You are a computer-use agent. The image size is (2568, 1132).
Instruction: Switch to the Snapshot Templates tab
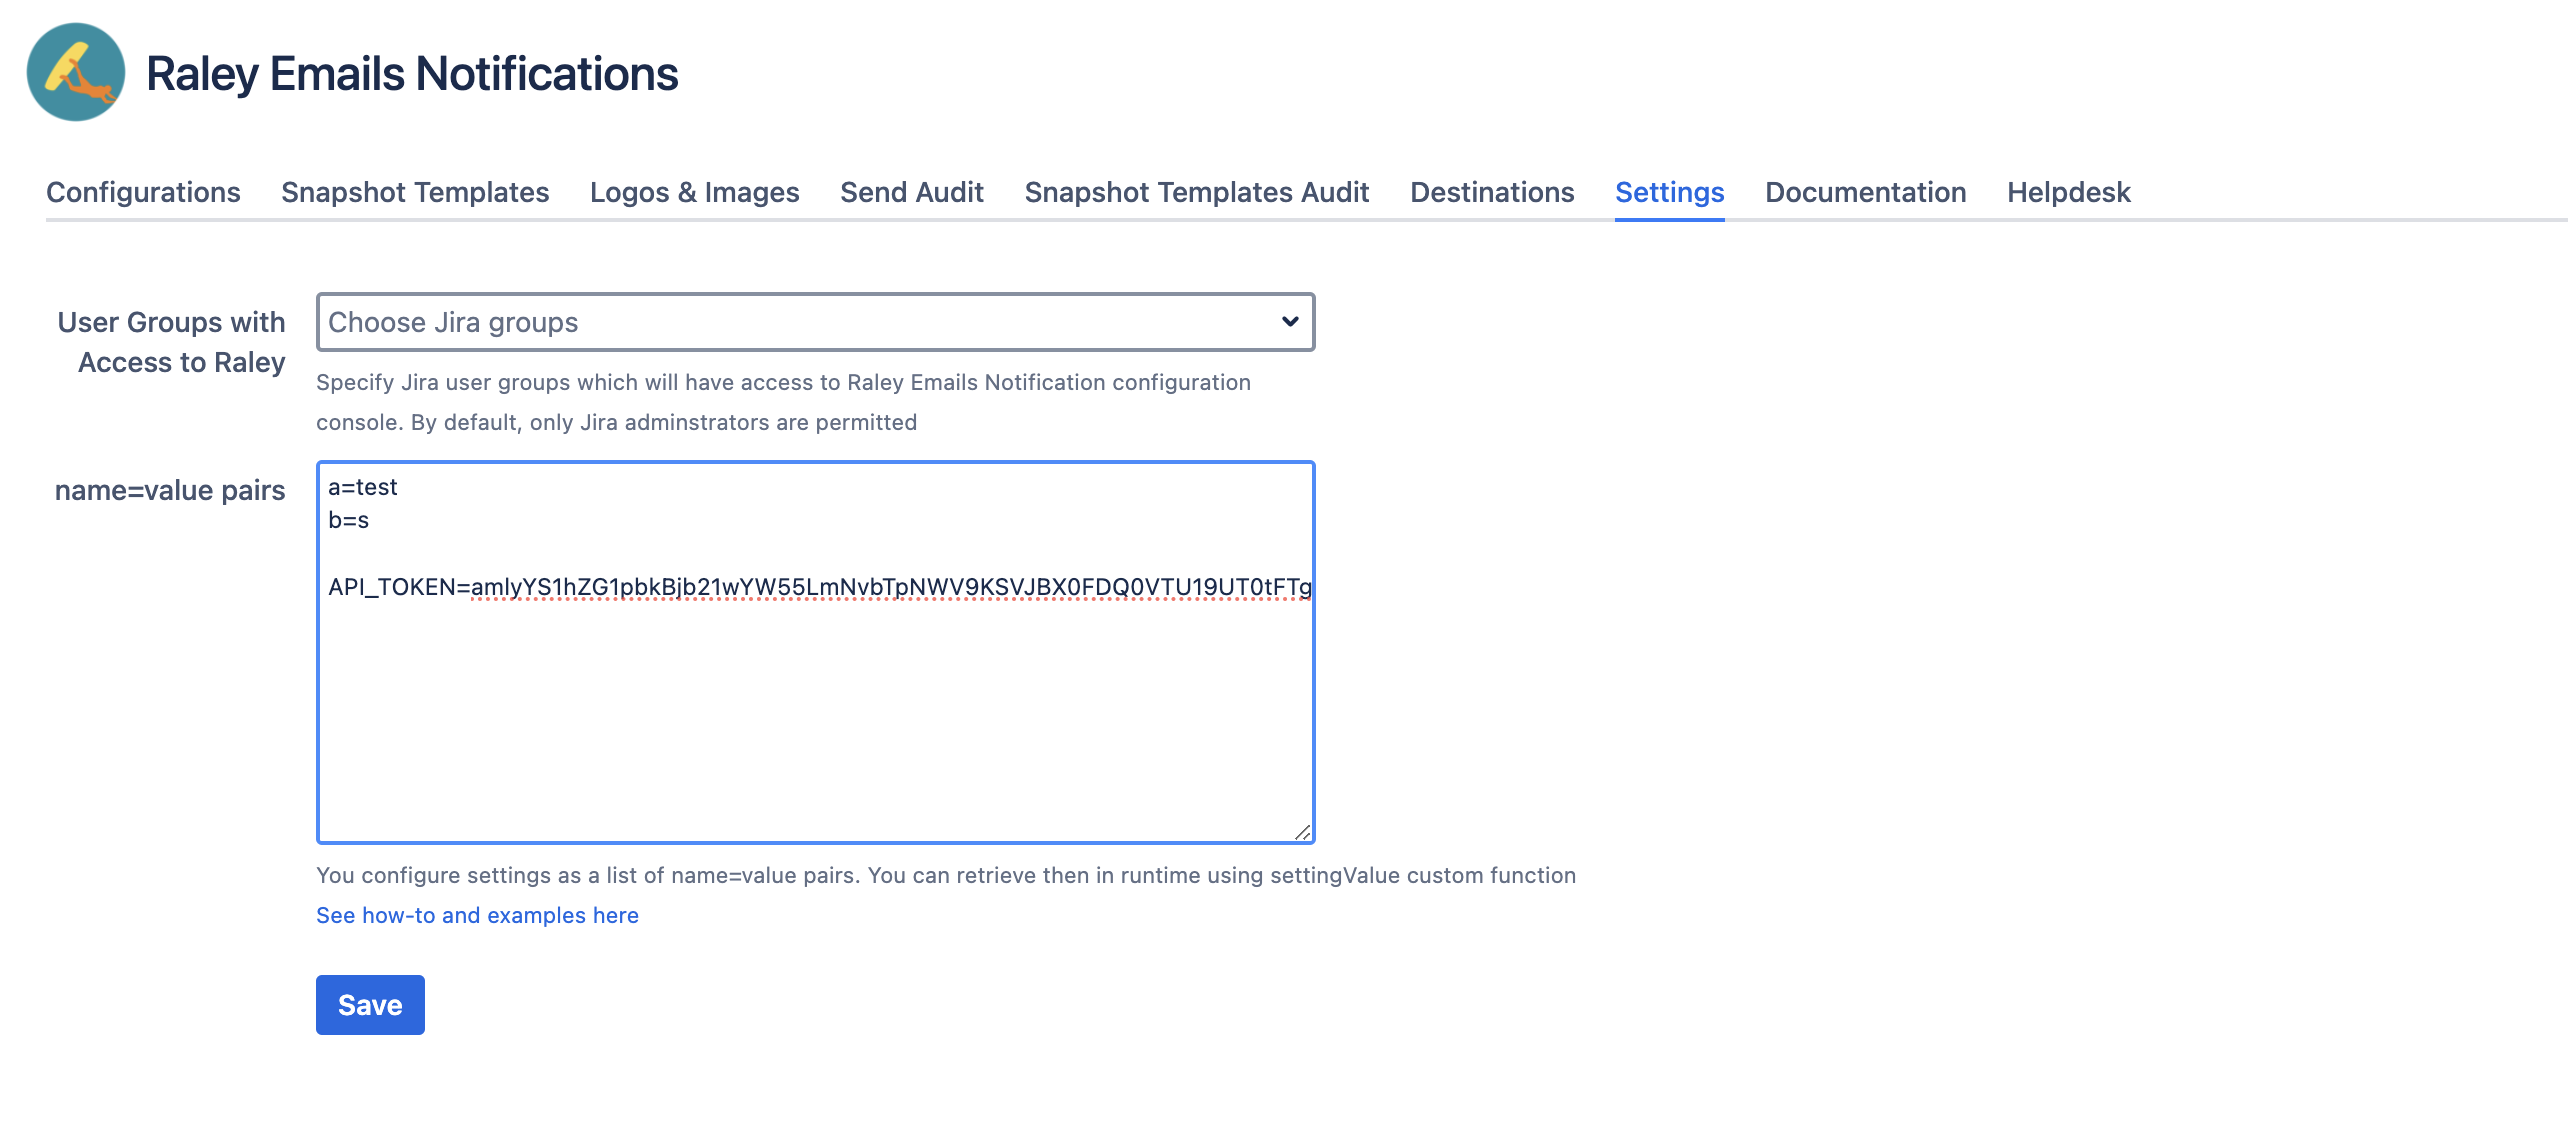[415, 192]
